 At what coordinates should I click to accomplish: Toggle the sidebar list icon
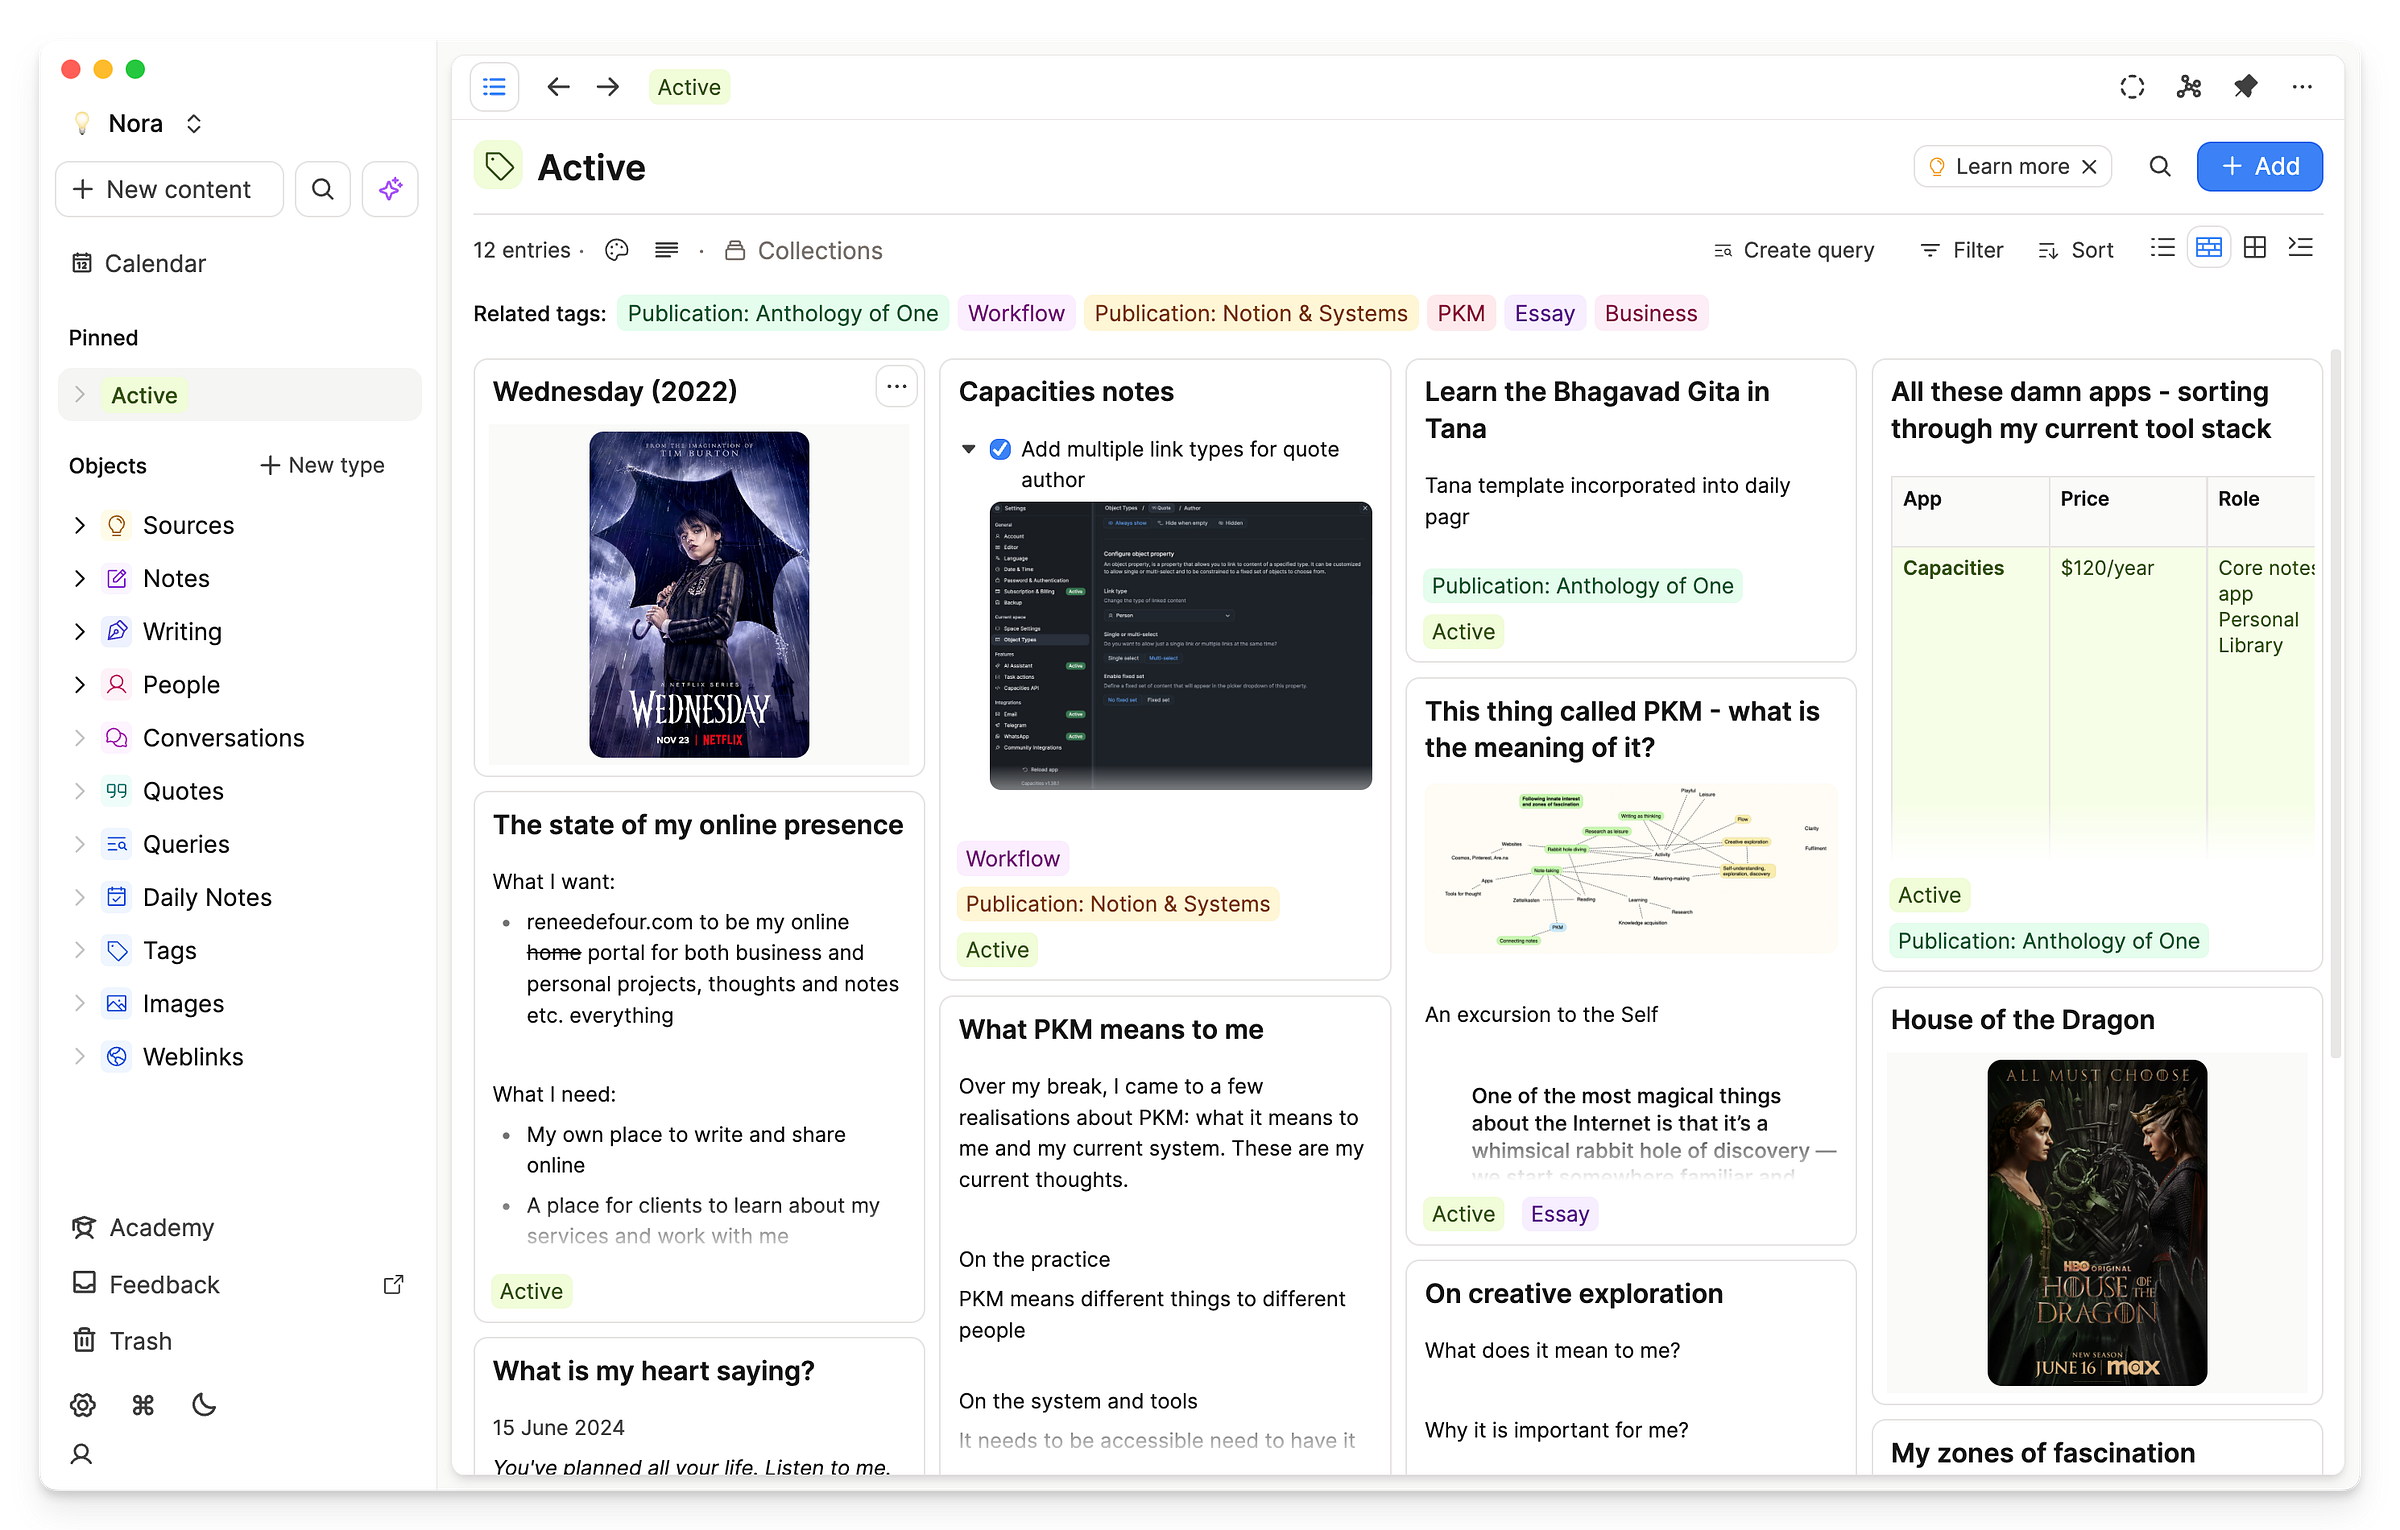pos(494,87)
